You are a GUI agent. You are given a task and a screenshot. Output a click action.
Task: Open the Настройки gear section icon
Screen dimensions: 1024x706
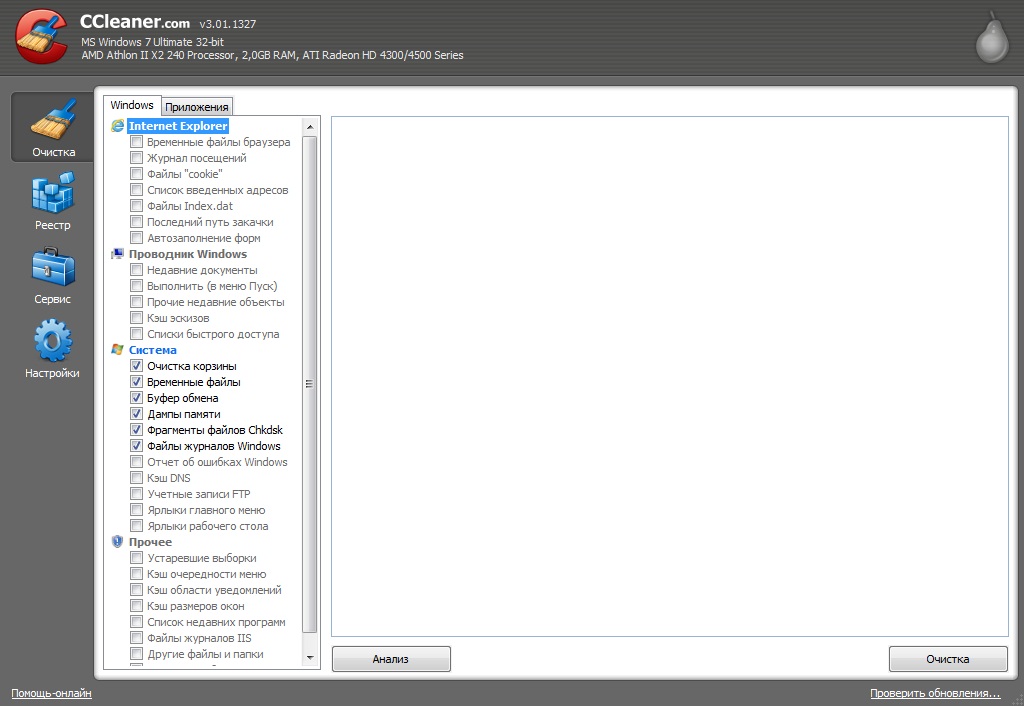pyautogui.click(x=52, y=341)
